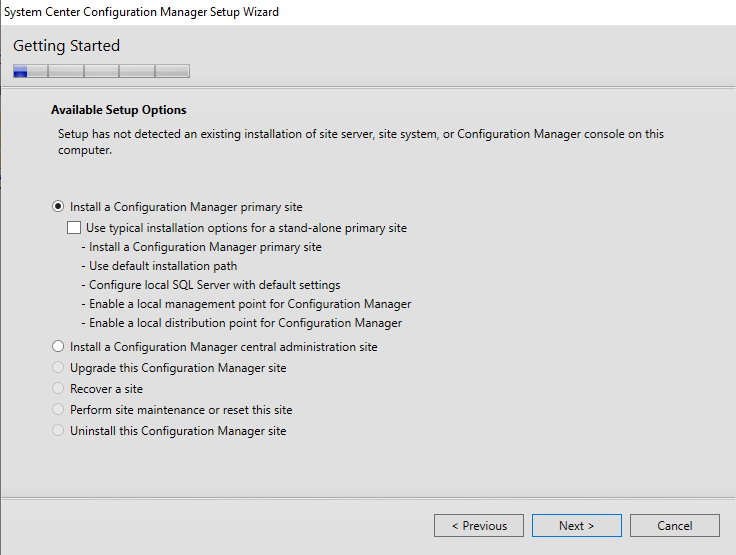The image size is (736, 555).
Task: Cancel the setup wizard
Action: coord(675,525)
